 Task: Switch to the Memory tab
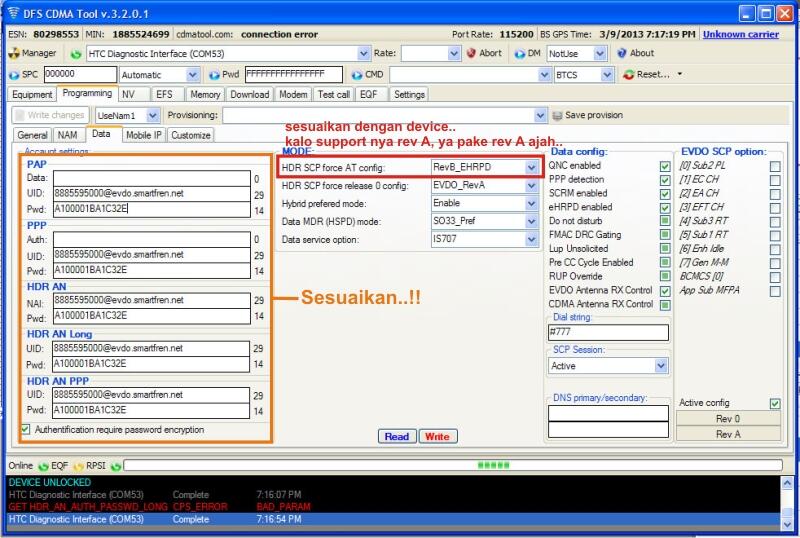click(x=205, y=95)
